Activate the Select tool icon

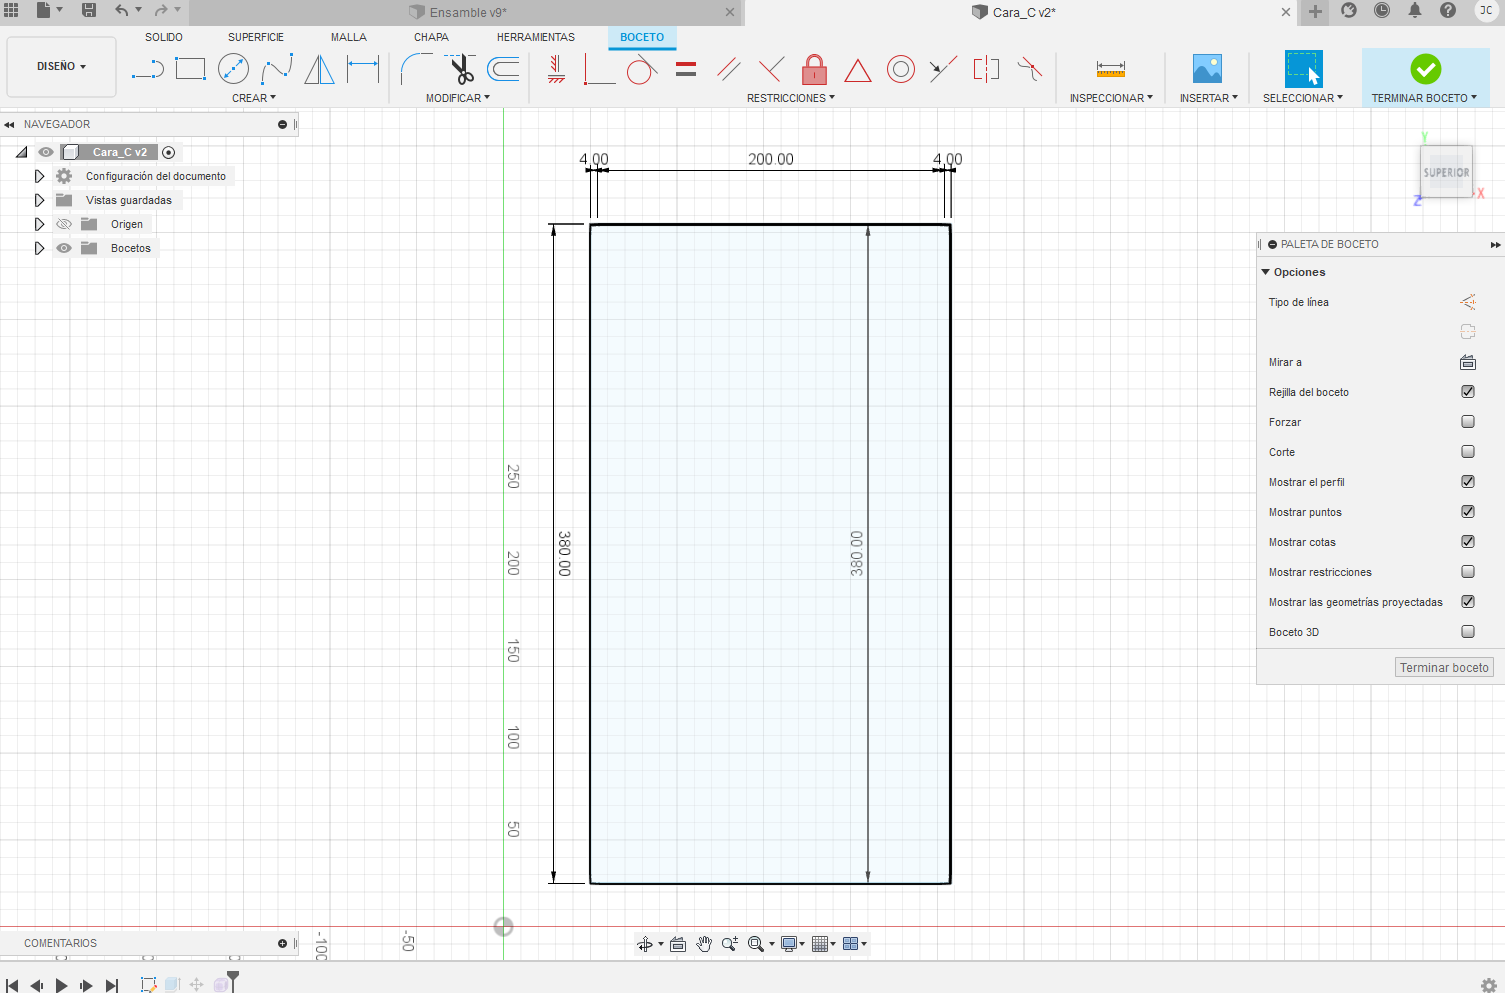tap(1303, 69)
